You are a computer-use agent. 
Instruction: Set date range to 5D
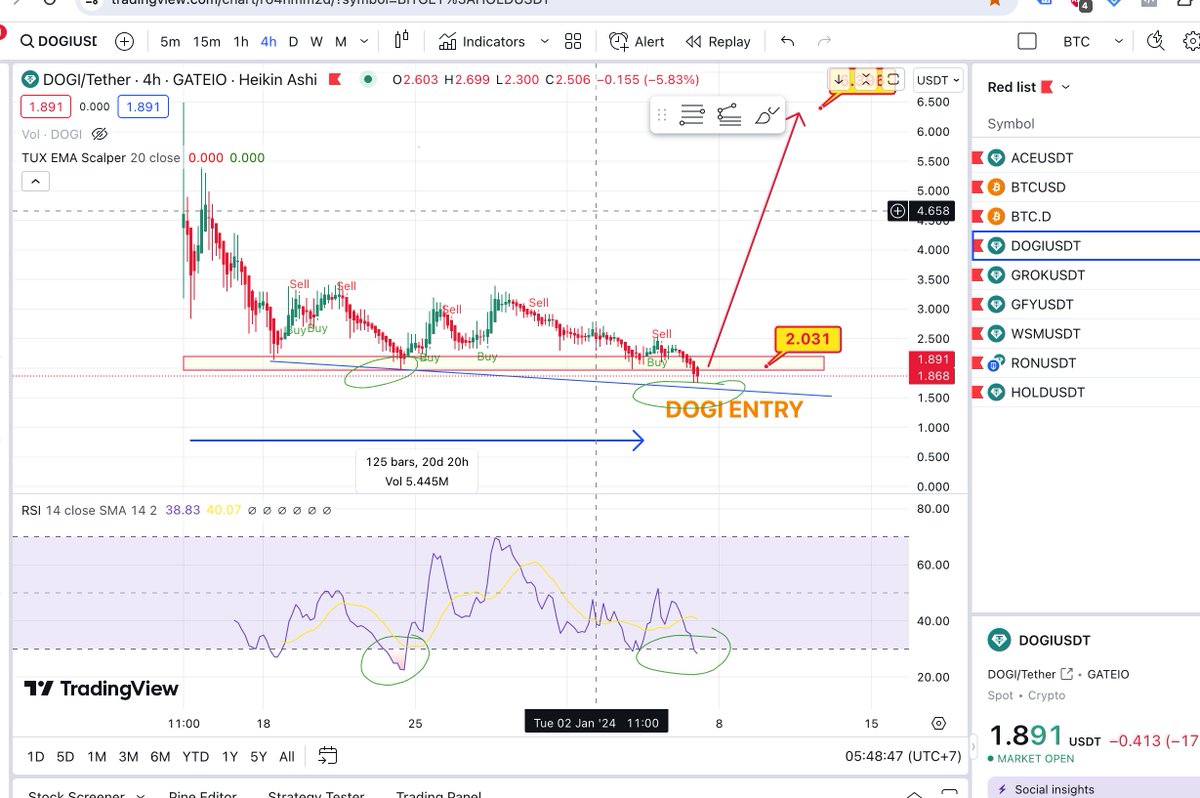(65, 757)
